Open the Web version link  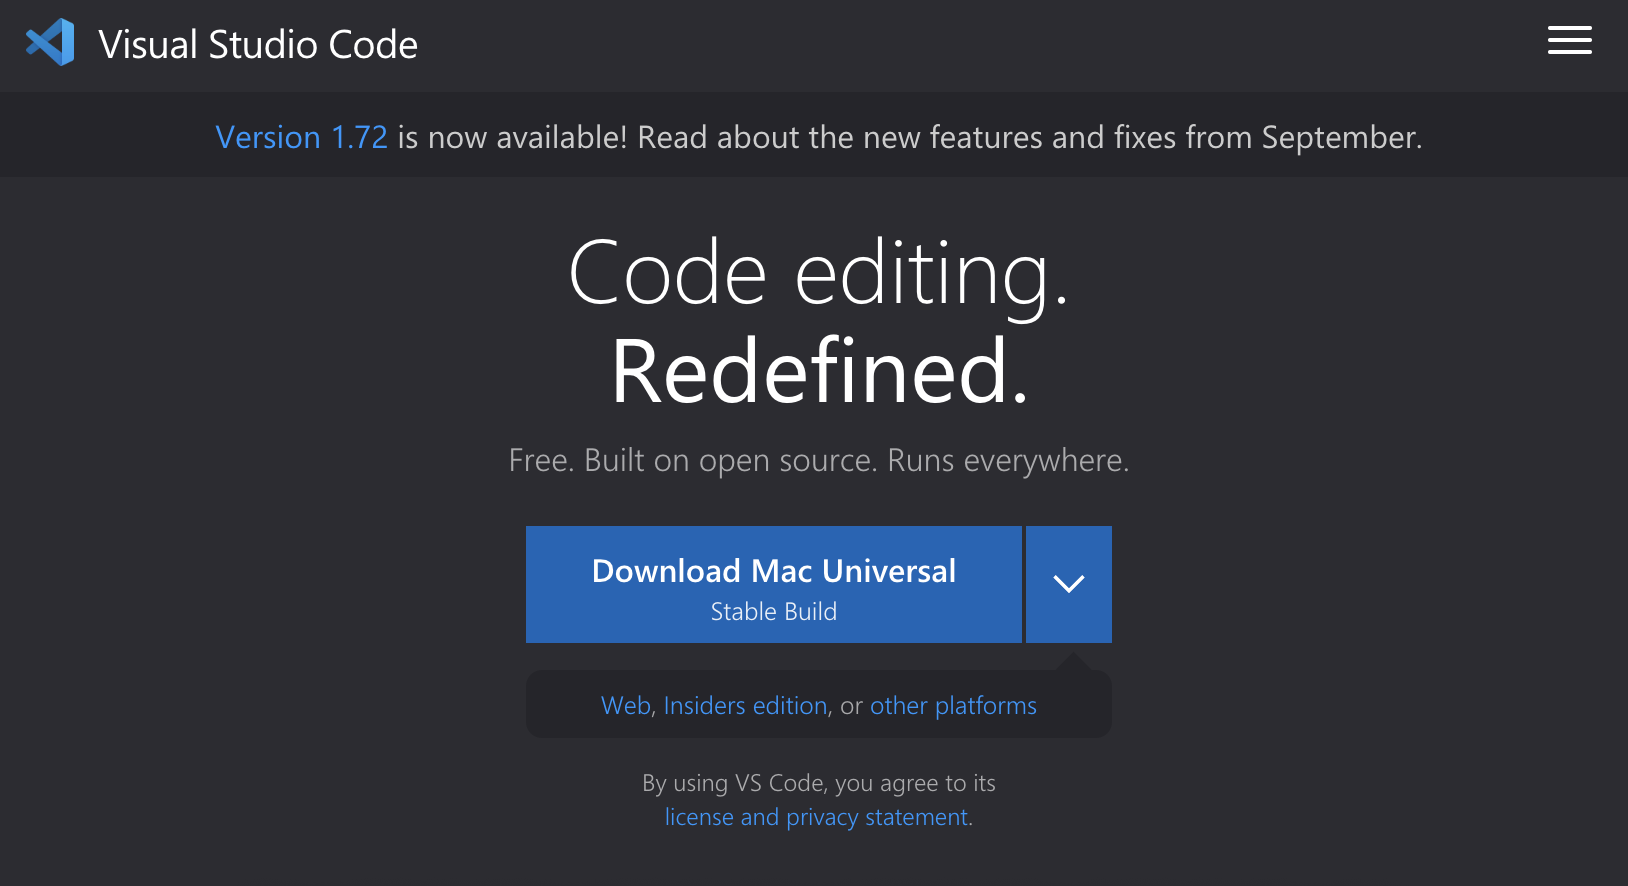(x=626, y=705)
